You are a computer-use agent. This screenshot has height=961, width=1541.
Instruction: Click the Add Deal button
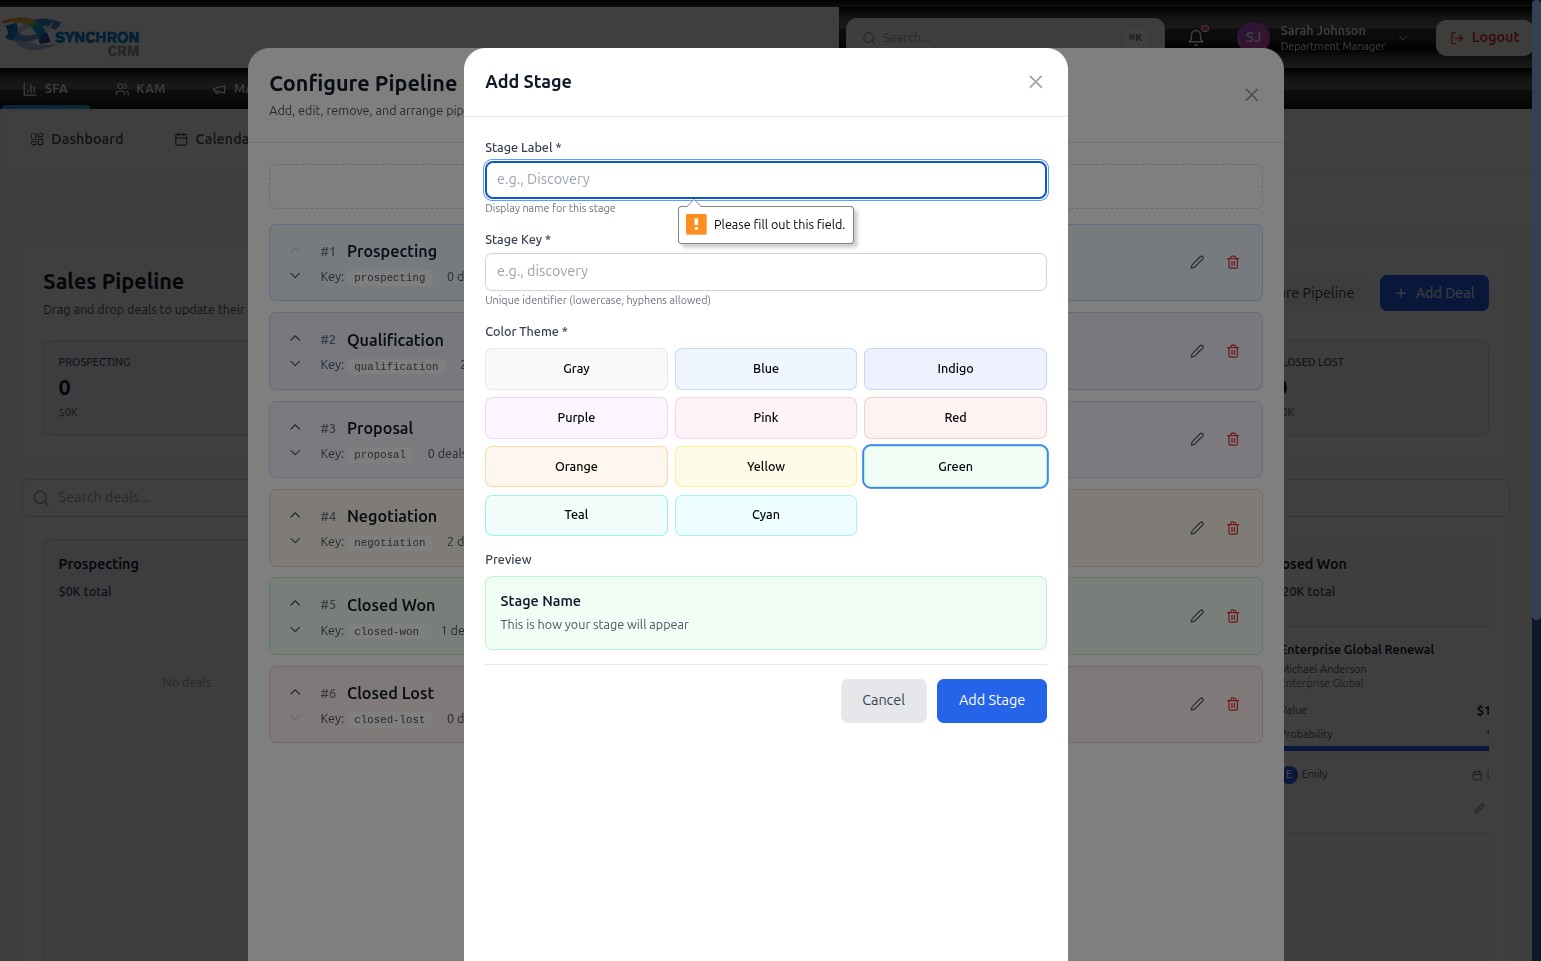pos(1434,293)
